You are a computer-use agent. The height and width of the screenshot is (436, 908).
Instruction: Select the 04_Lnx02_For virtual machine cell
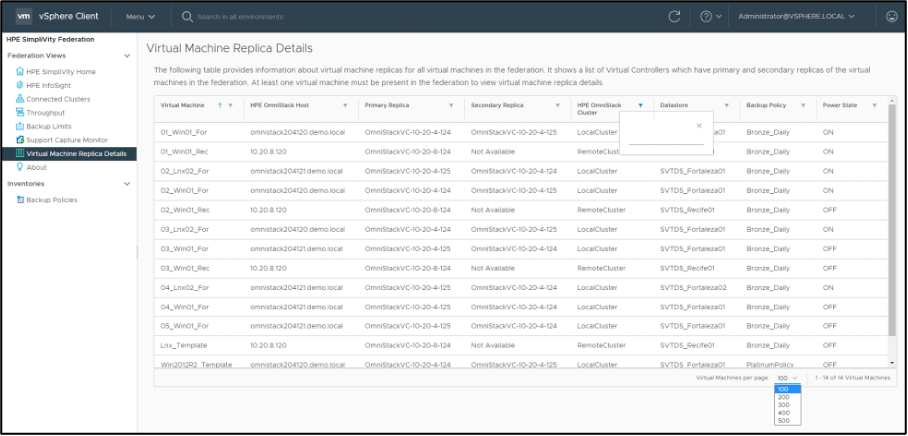(184, 287)
